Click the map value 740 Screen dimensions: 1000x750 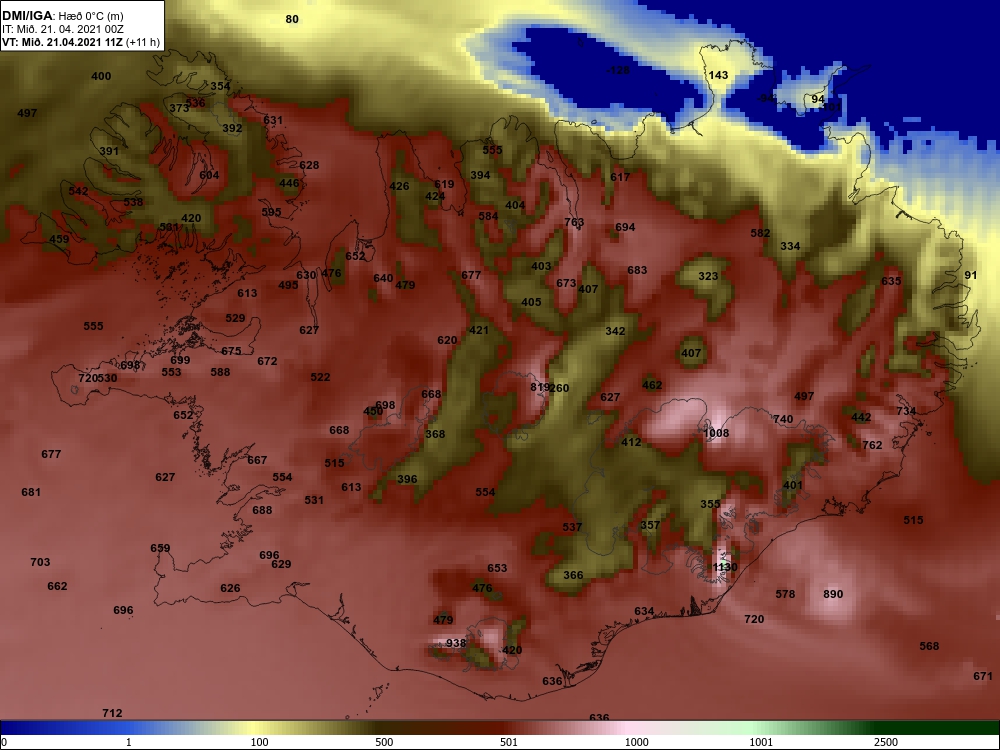pyautogui.click(x=783, y=419)
